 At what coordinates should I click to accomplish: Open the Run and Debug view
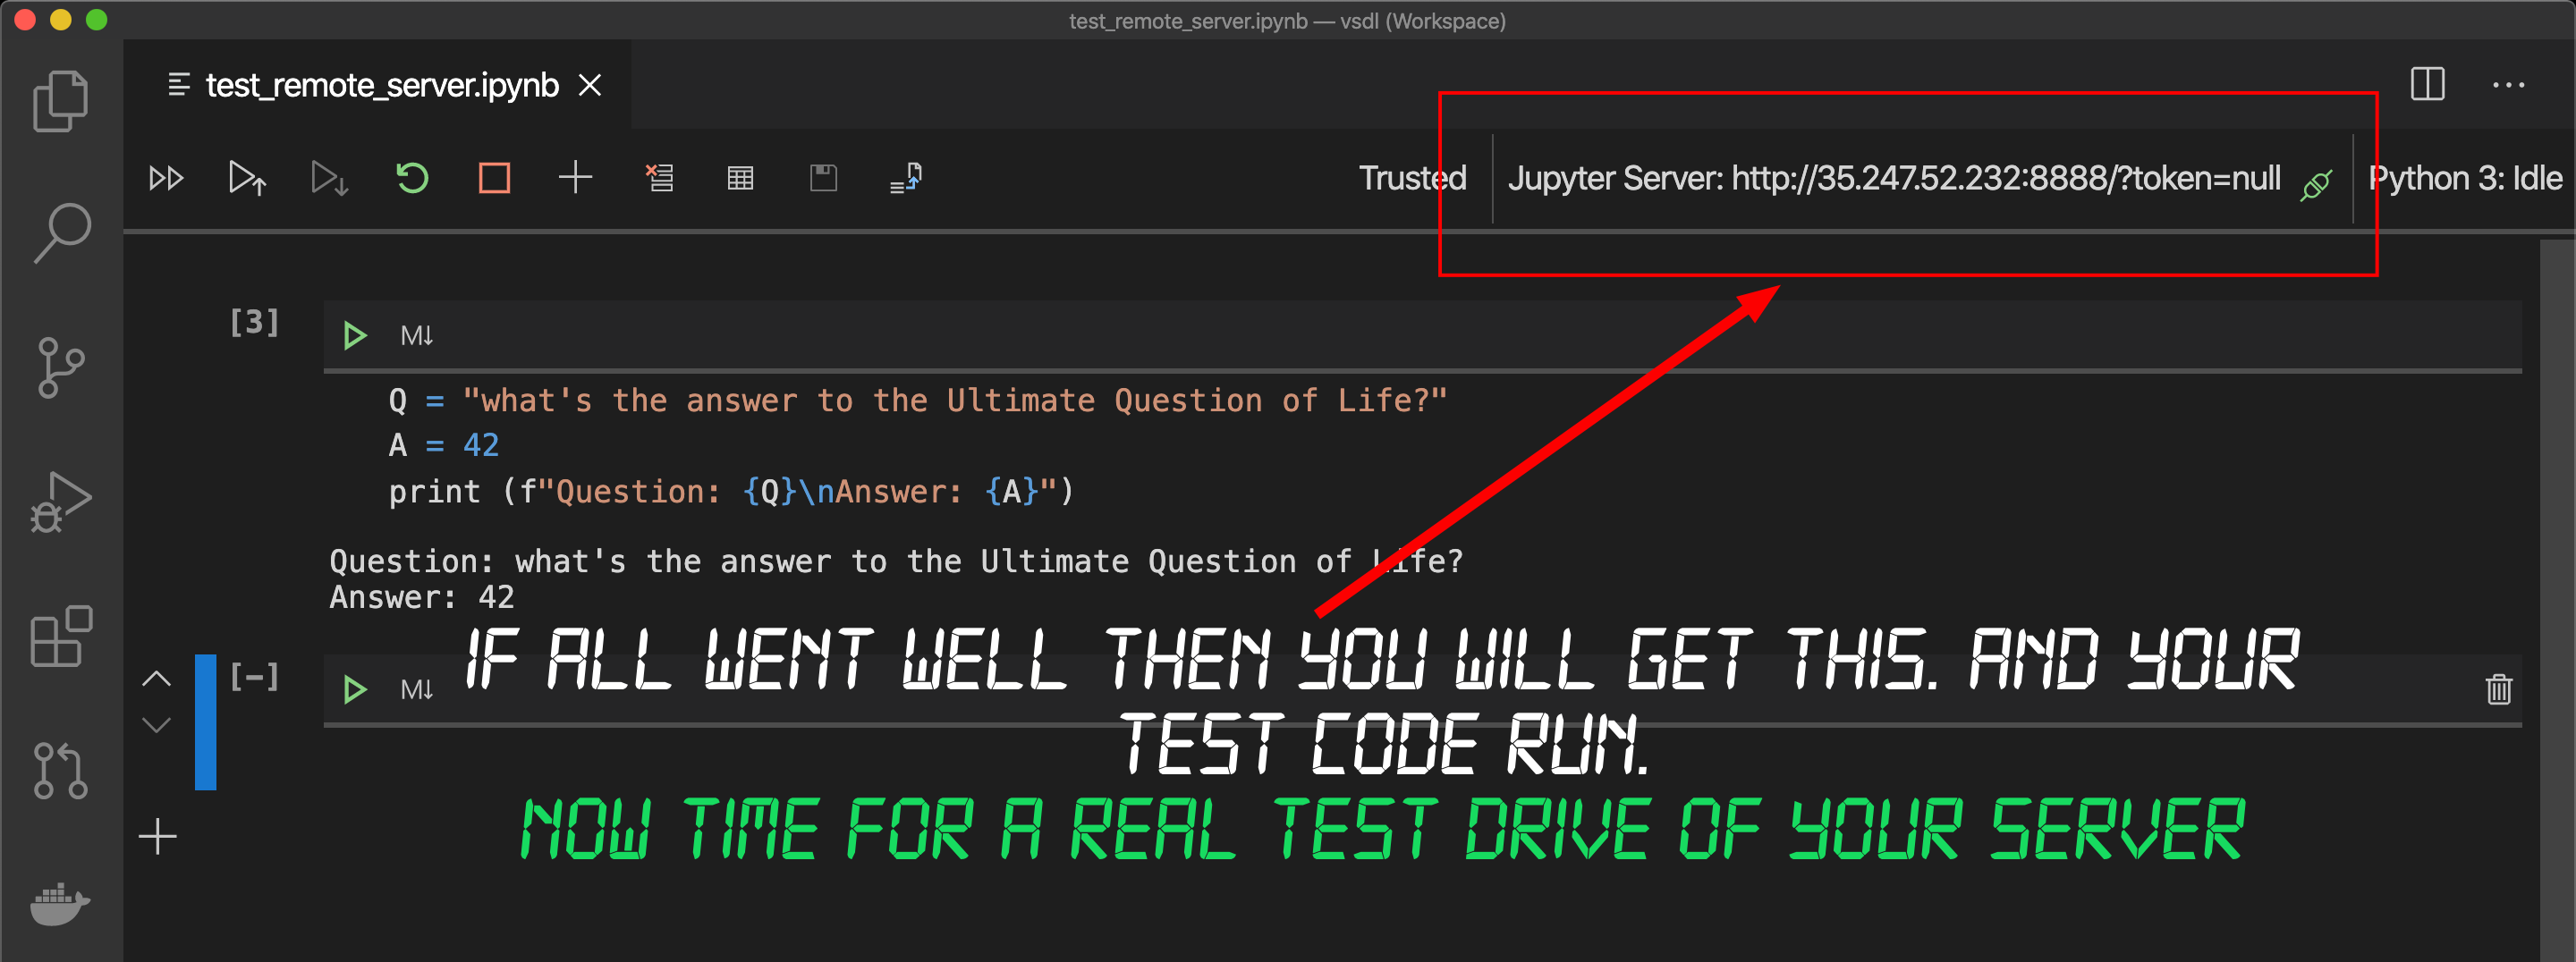[x=61, y=501]
